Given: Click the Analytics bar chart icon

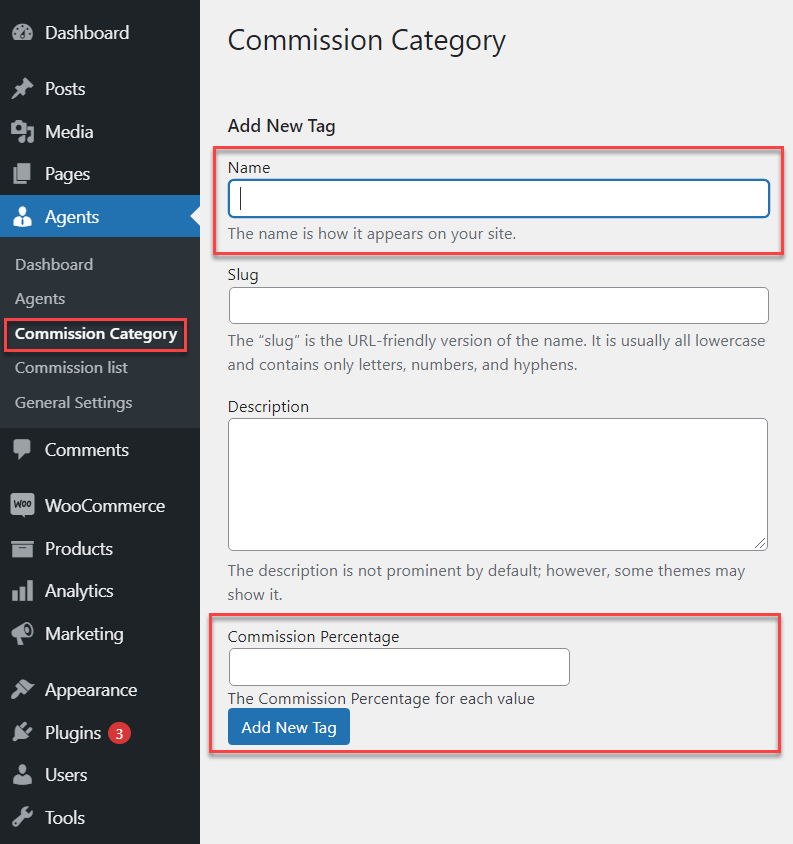Looking at the screenshot, I should pyautogui.click(x=22, y=591).
